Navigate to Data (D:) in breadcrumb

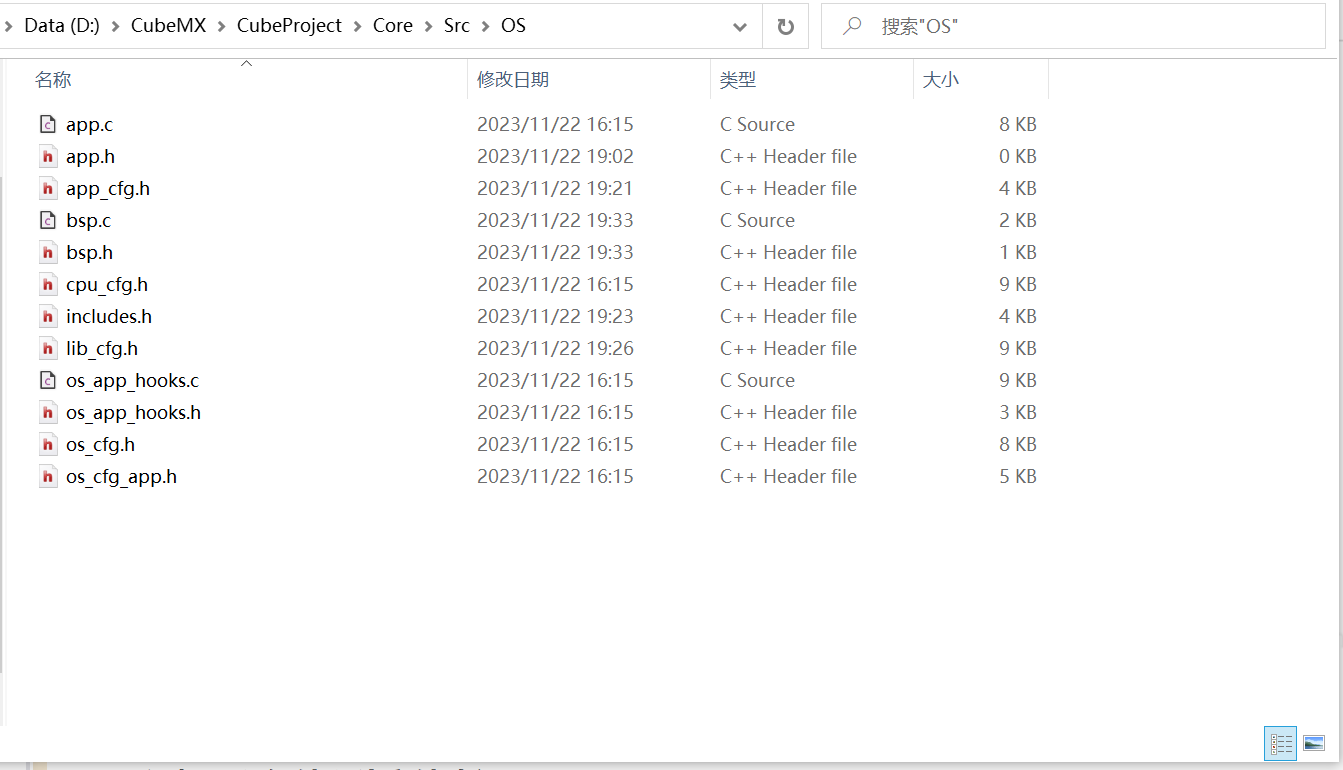[62, 26]
